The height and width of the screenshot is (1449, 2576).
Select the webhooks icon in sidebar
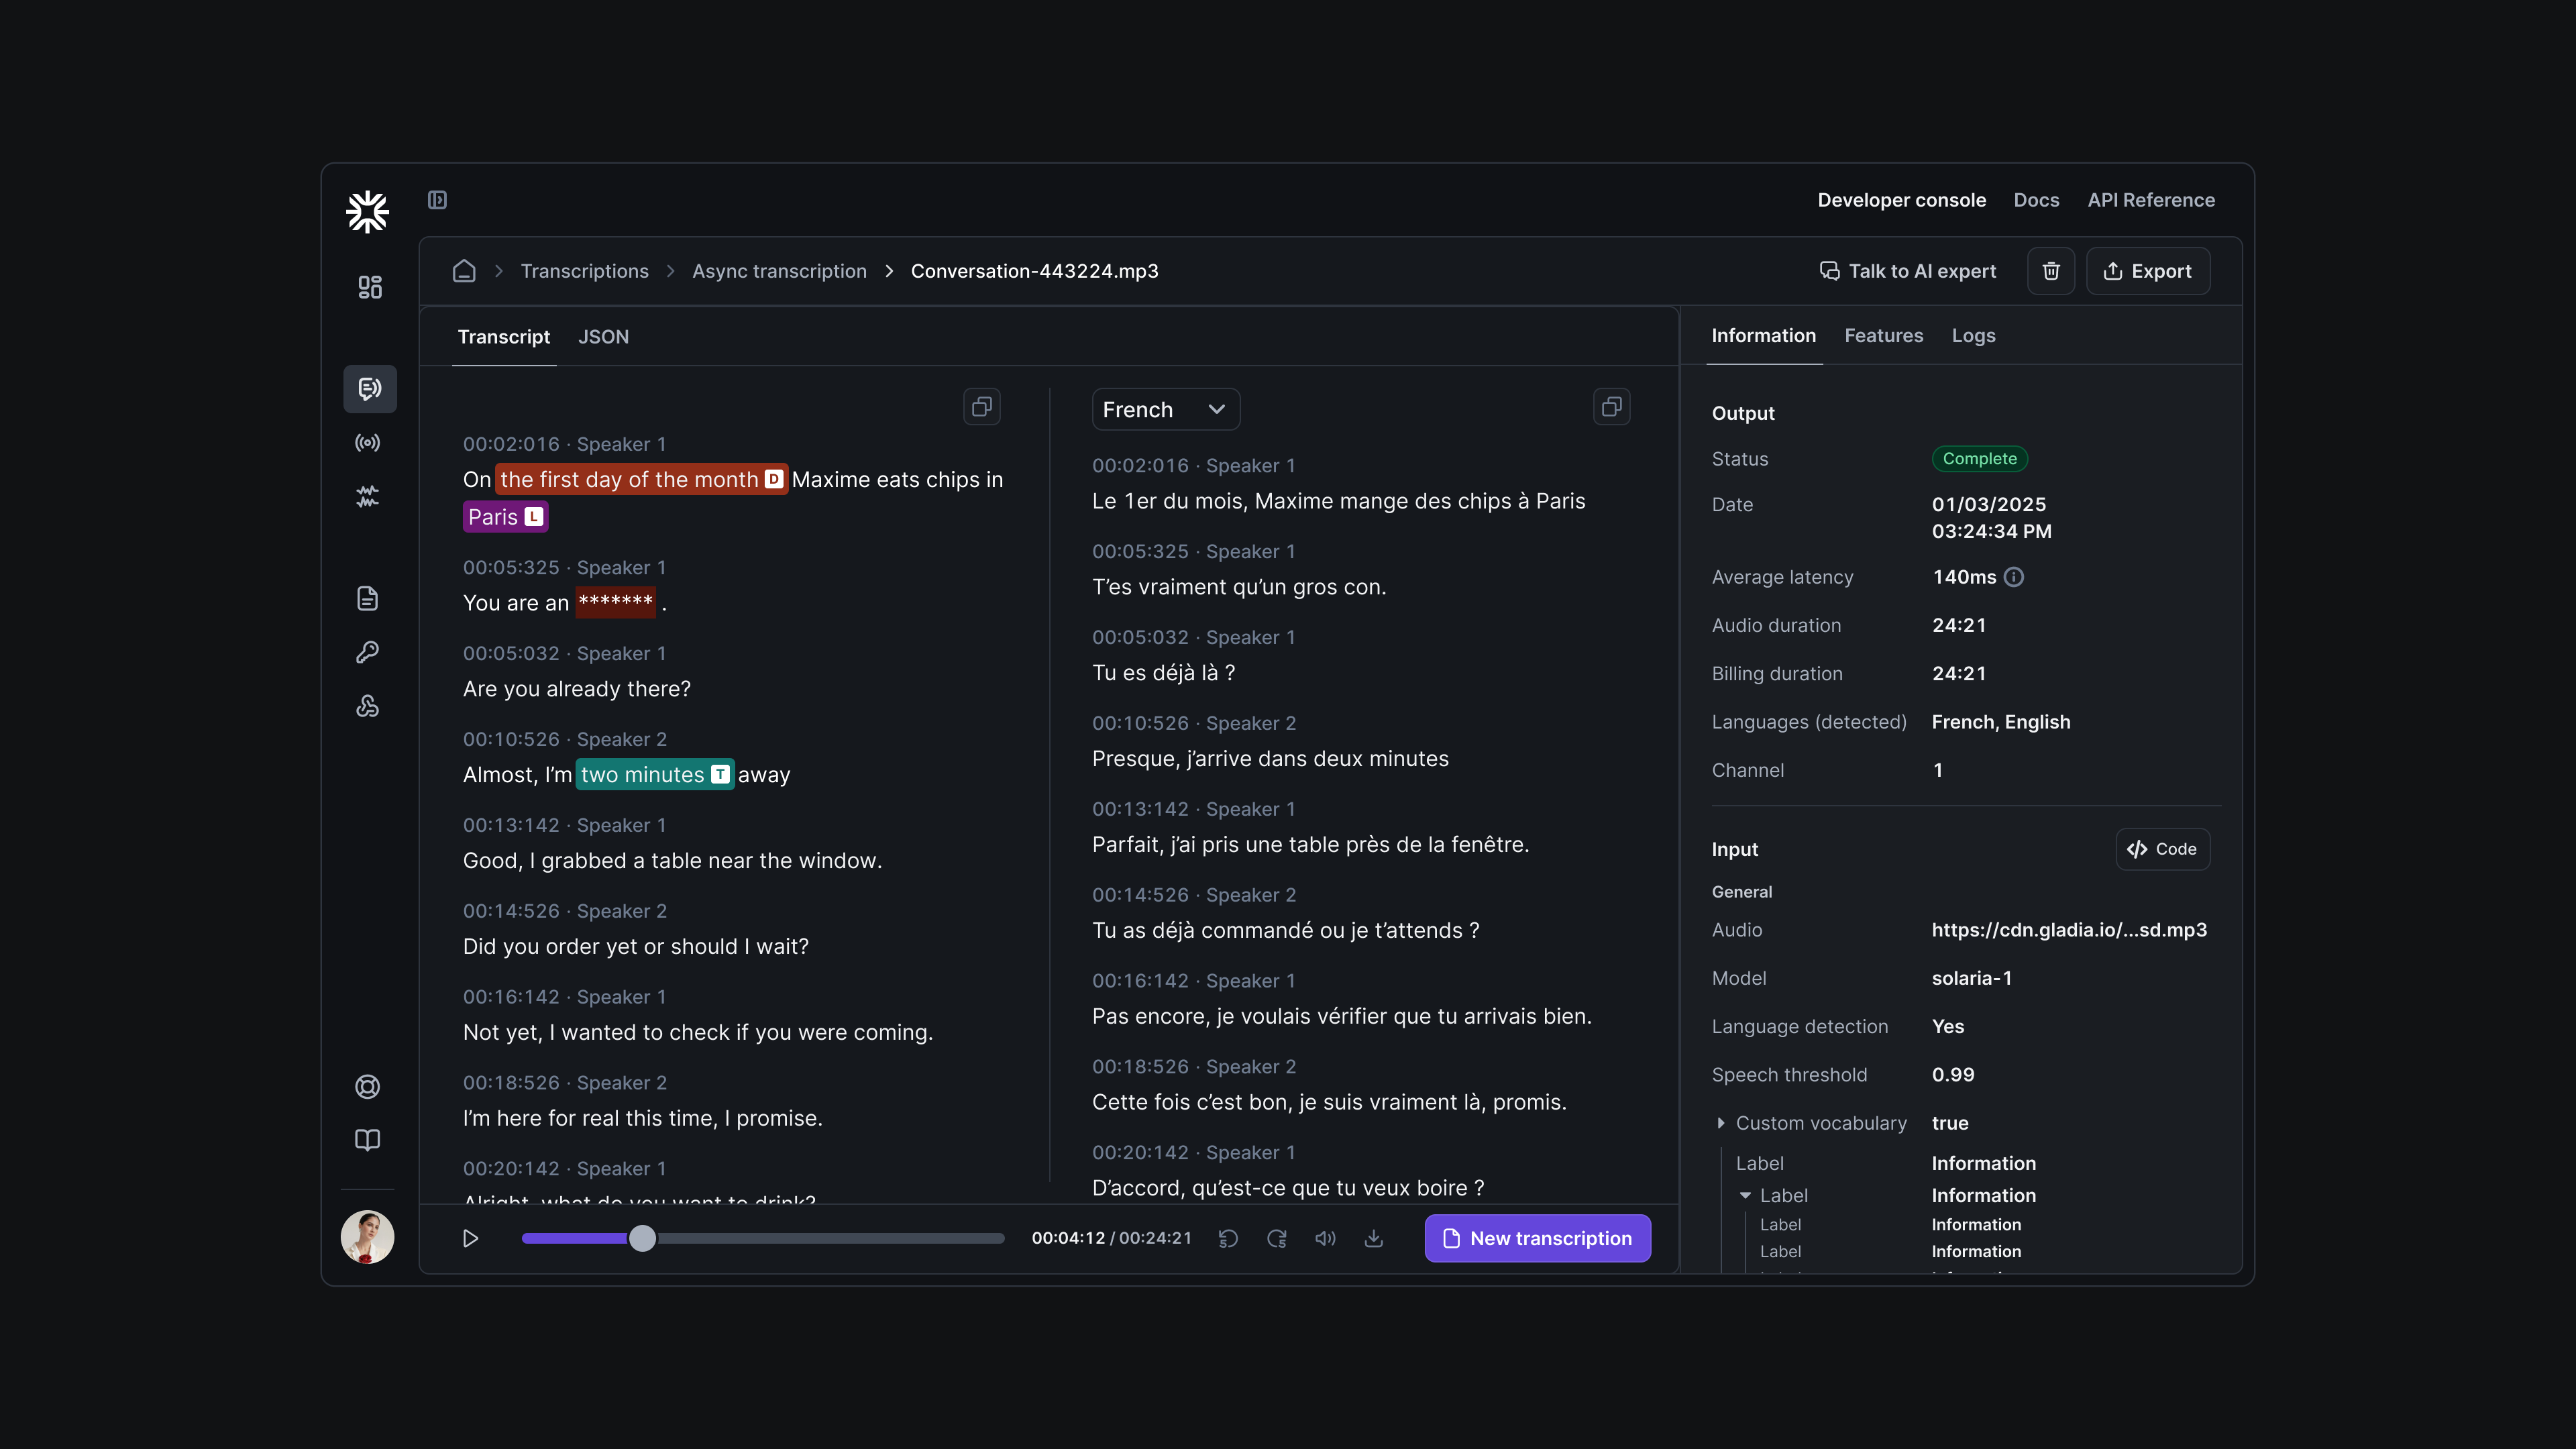point(368,705)
